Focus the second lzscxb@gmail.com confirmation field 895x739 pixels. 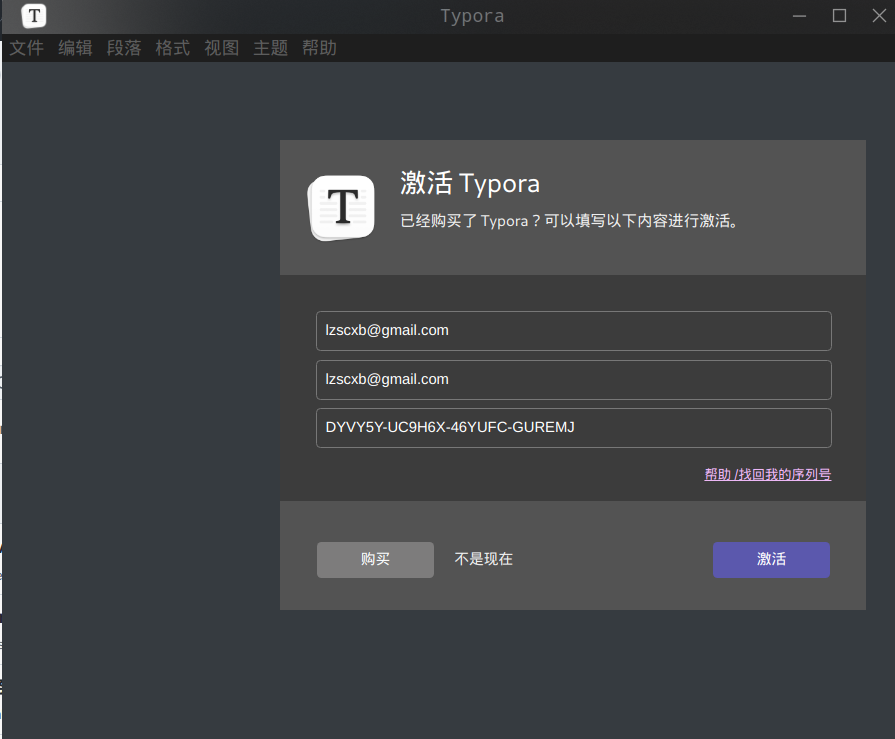(x=574, y=380)
